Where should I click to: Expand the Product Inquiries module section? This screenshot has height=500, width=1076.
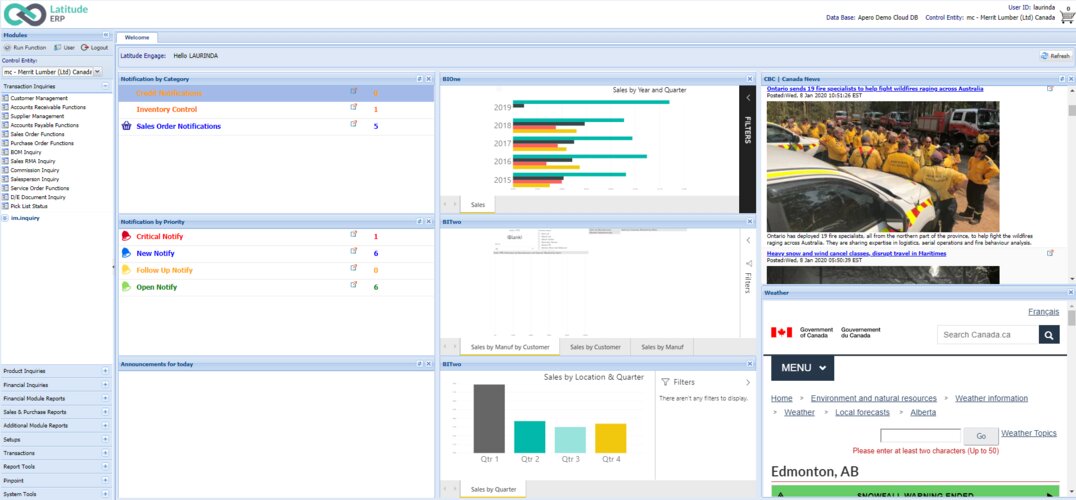pos(105,370)
